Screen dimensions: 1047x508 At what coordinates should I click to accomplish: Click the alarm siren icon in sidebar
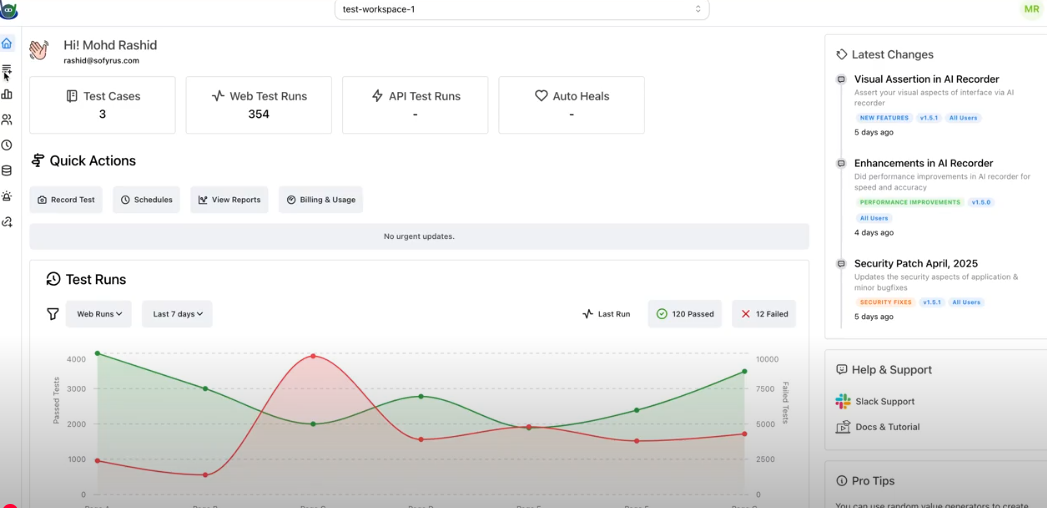click(7, 196)
